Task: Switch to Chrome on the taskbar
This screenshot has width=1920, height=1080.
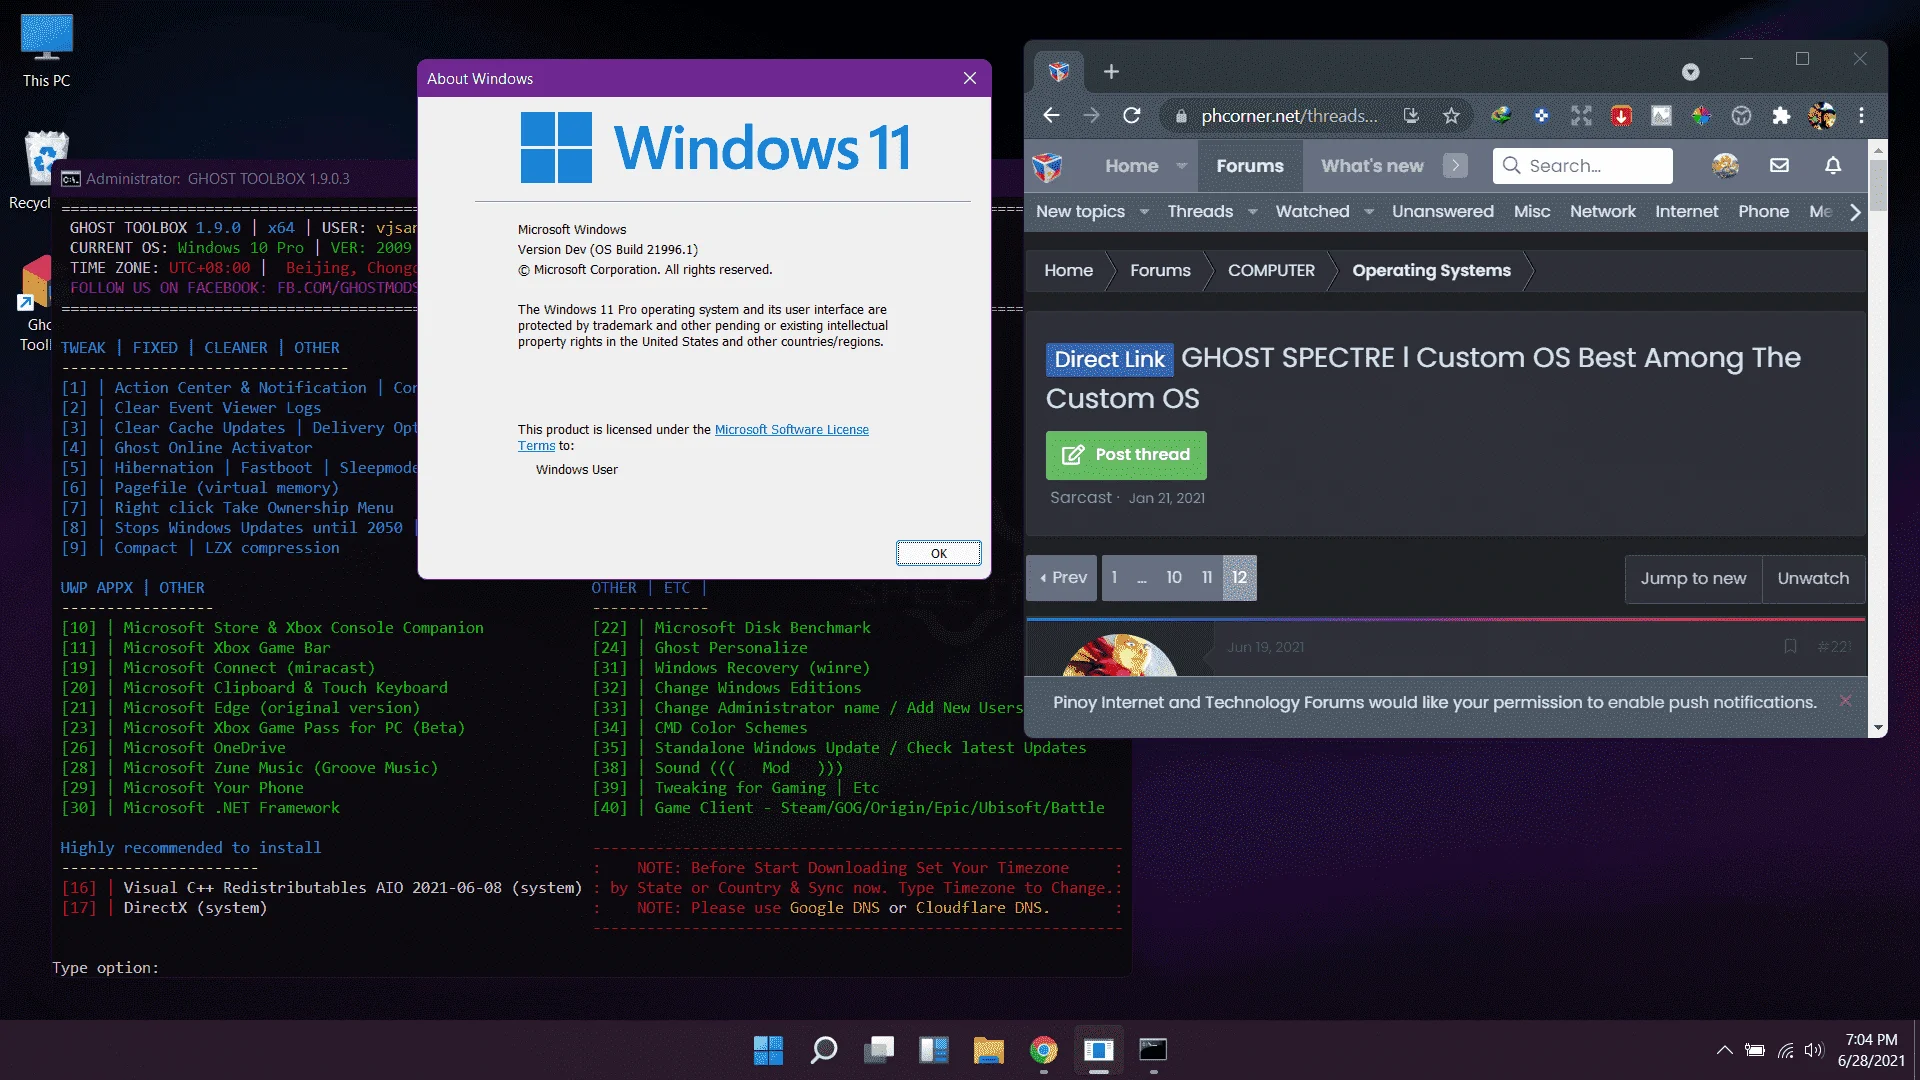Action: point(1043,1050)
